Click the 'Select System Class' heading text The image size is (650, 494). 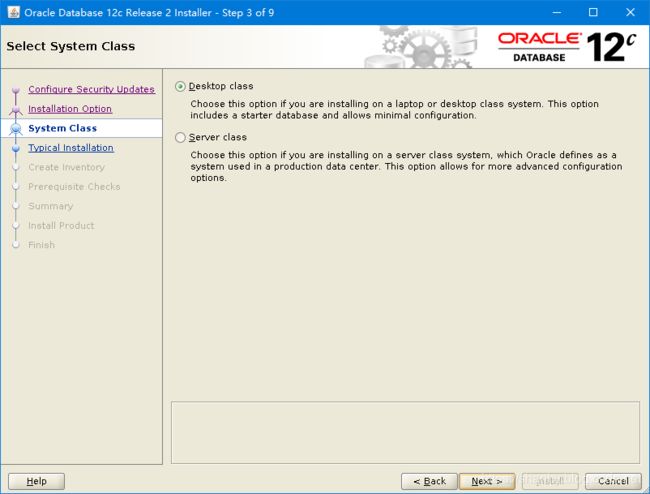pyautogui.click(x=70, y=46)
